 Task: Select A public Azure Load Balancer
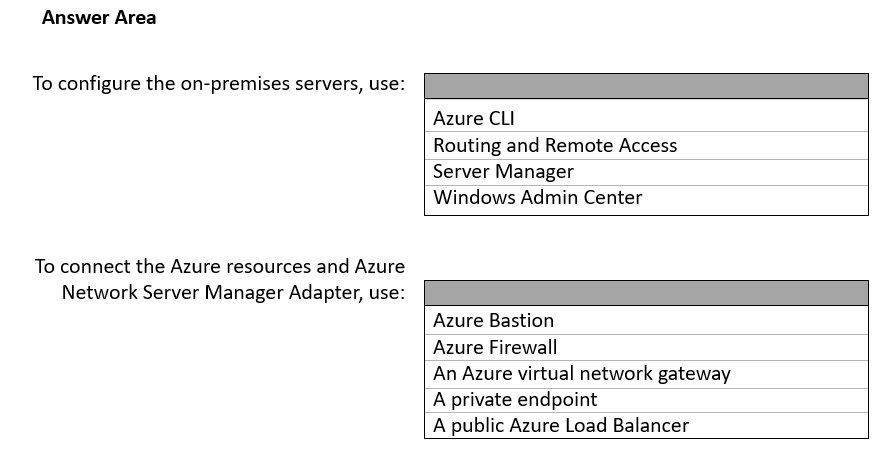click(560, 425)
